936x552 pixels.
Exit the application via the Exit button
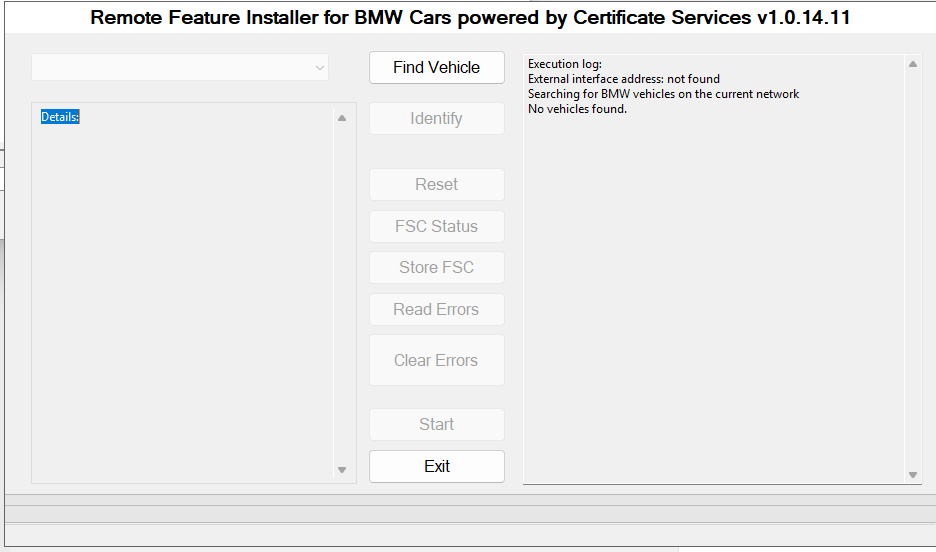(436, 466)
